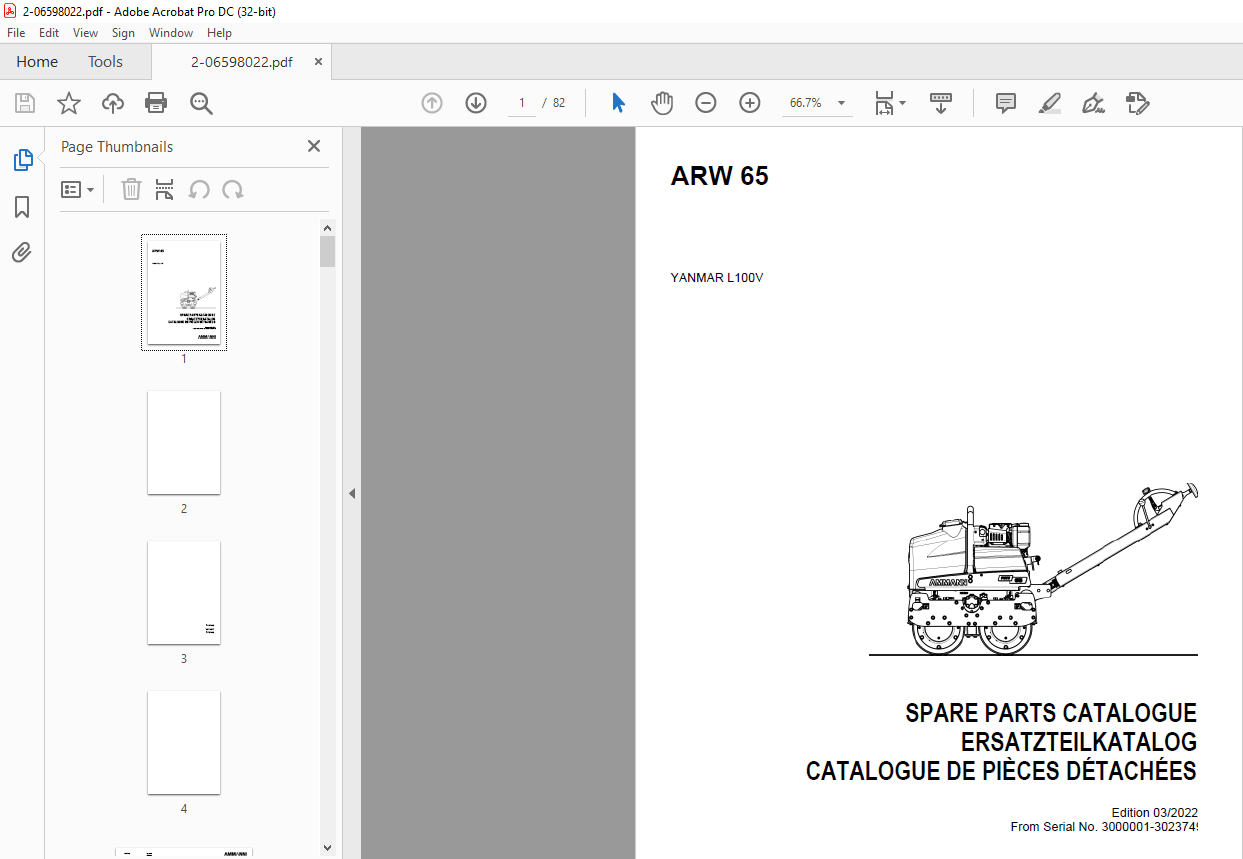Image resolution: width=1243 pixels, height=859 pixels.
Task: Click the total pages count 82
Action: click(x=559, y=103)
